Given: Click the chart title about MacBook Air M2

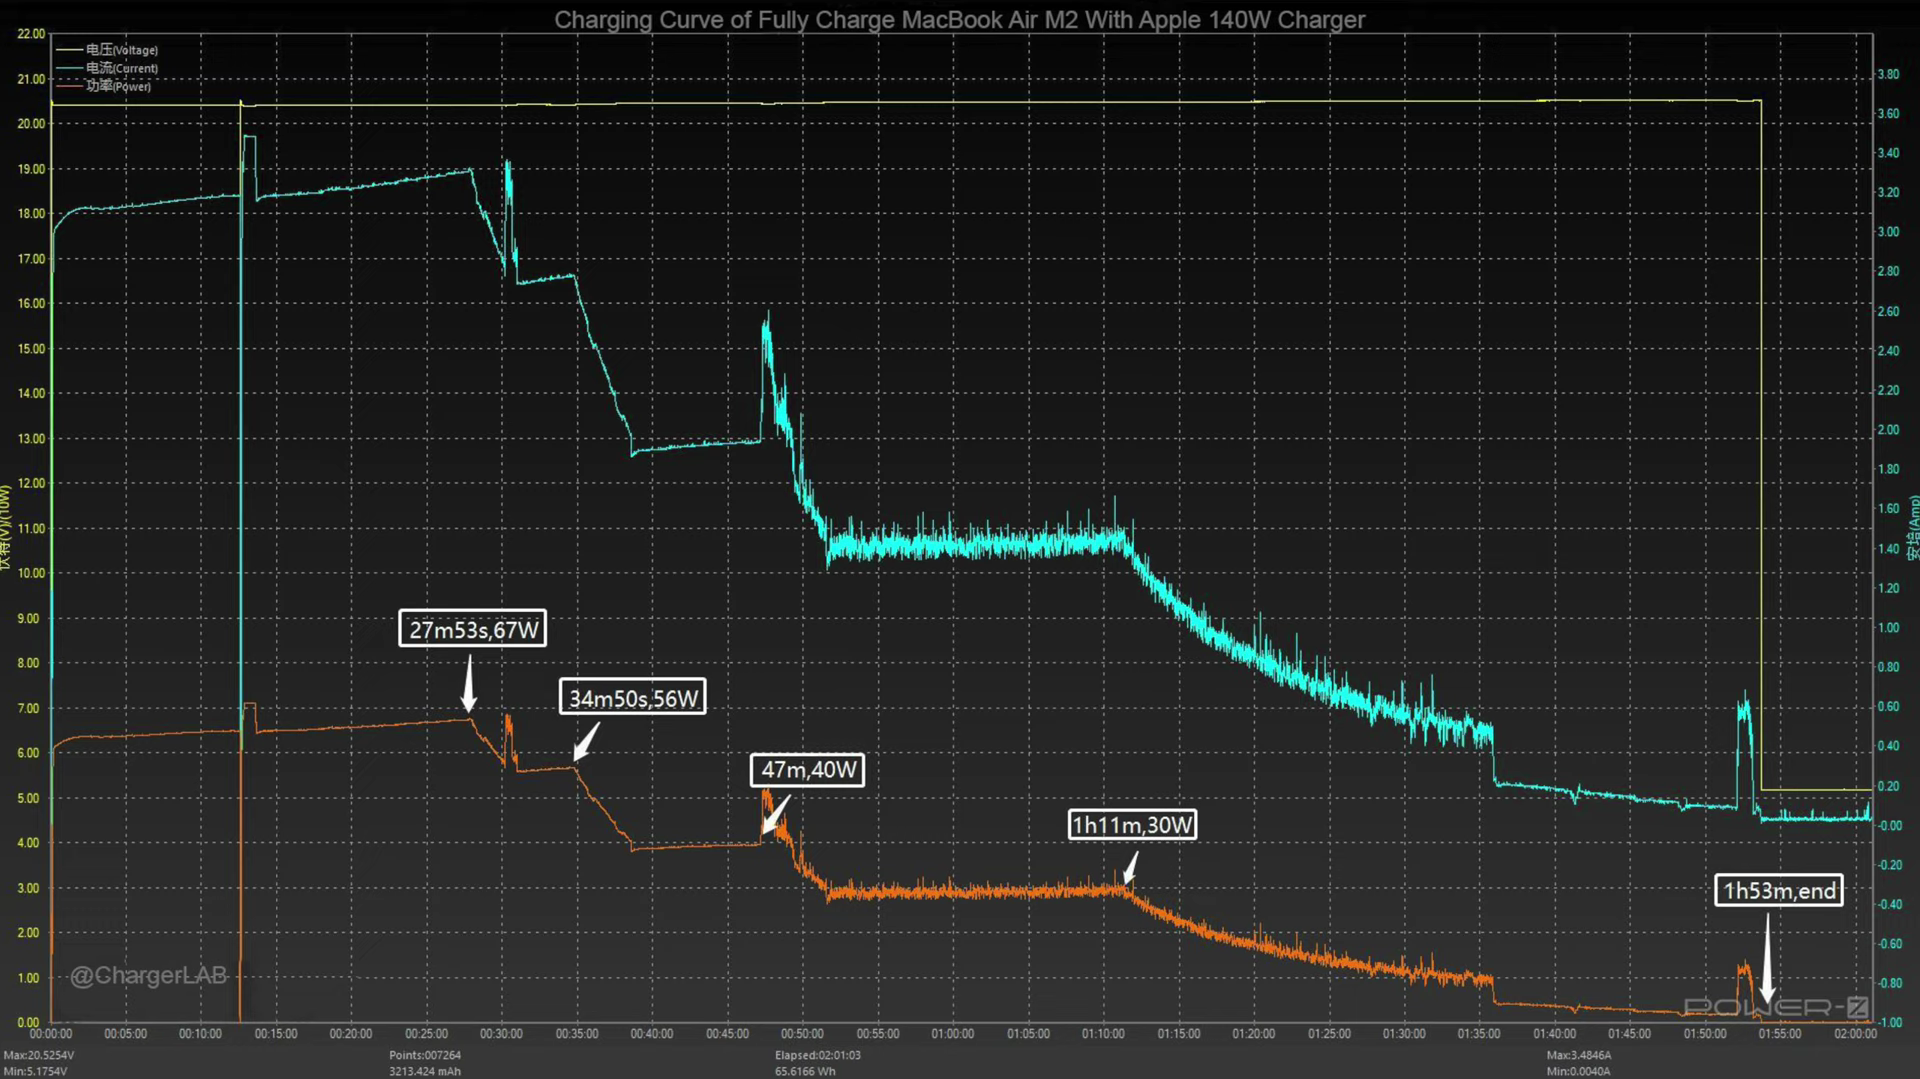Looking at the screenshot, I should pos(959,20).
